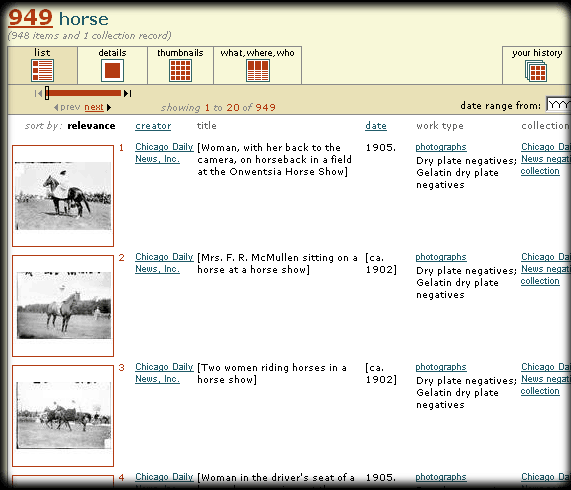Click result number 2
The image size is (571, 490).
[122, 258]
